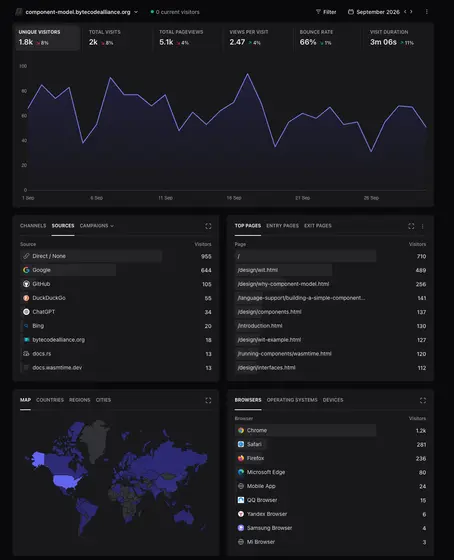Open the /design/wit.html page row
The height and width of the screenshot is (560, 454).
[330, 270]
